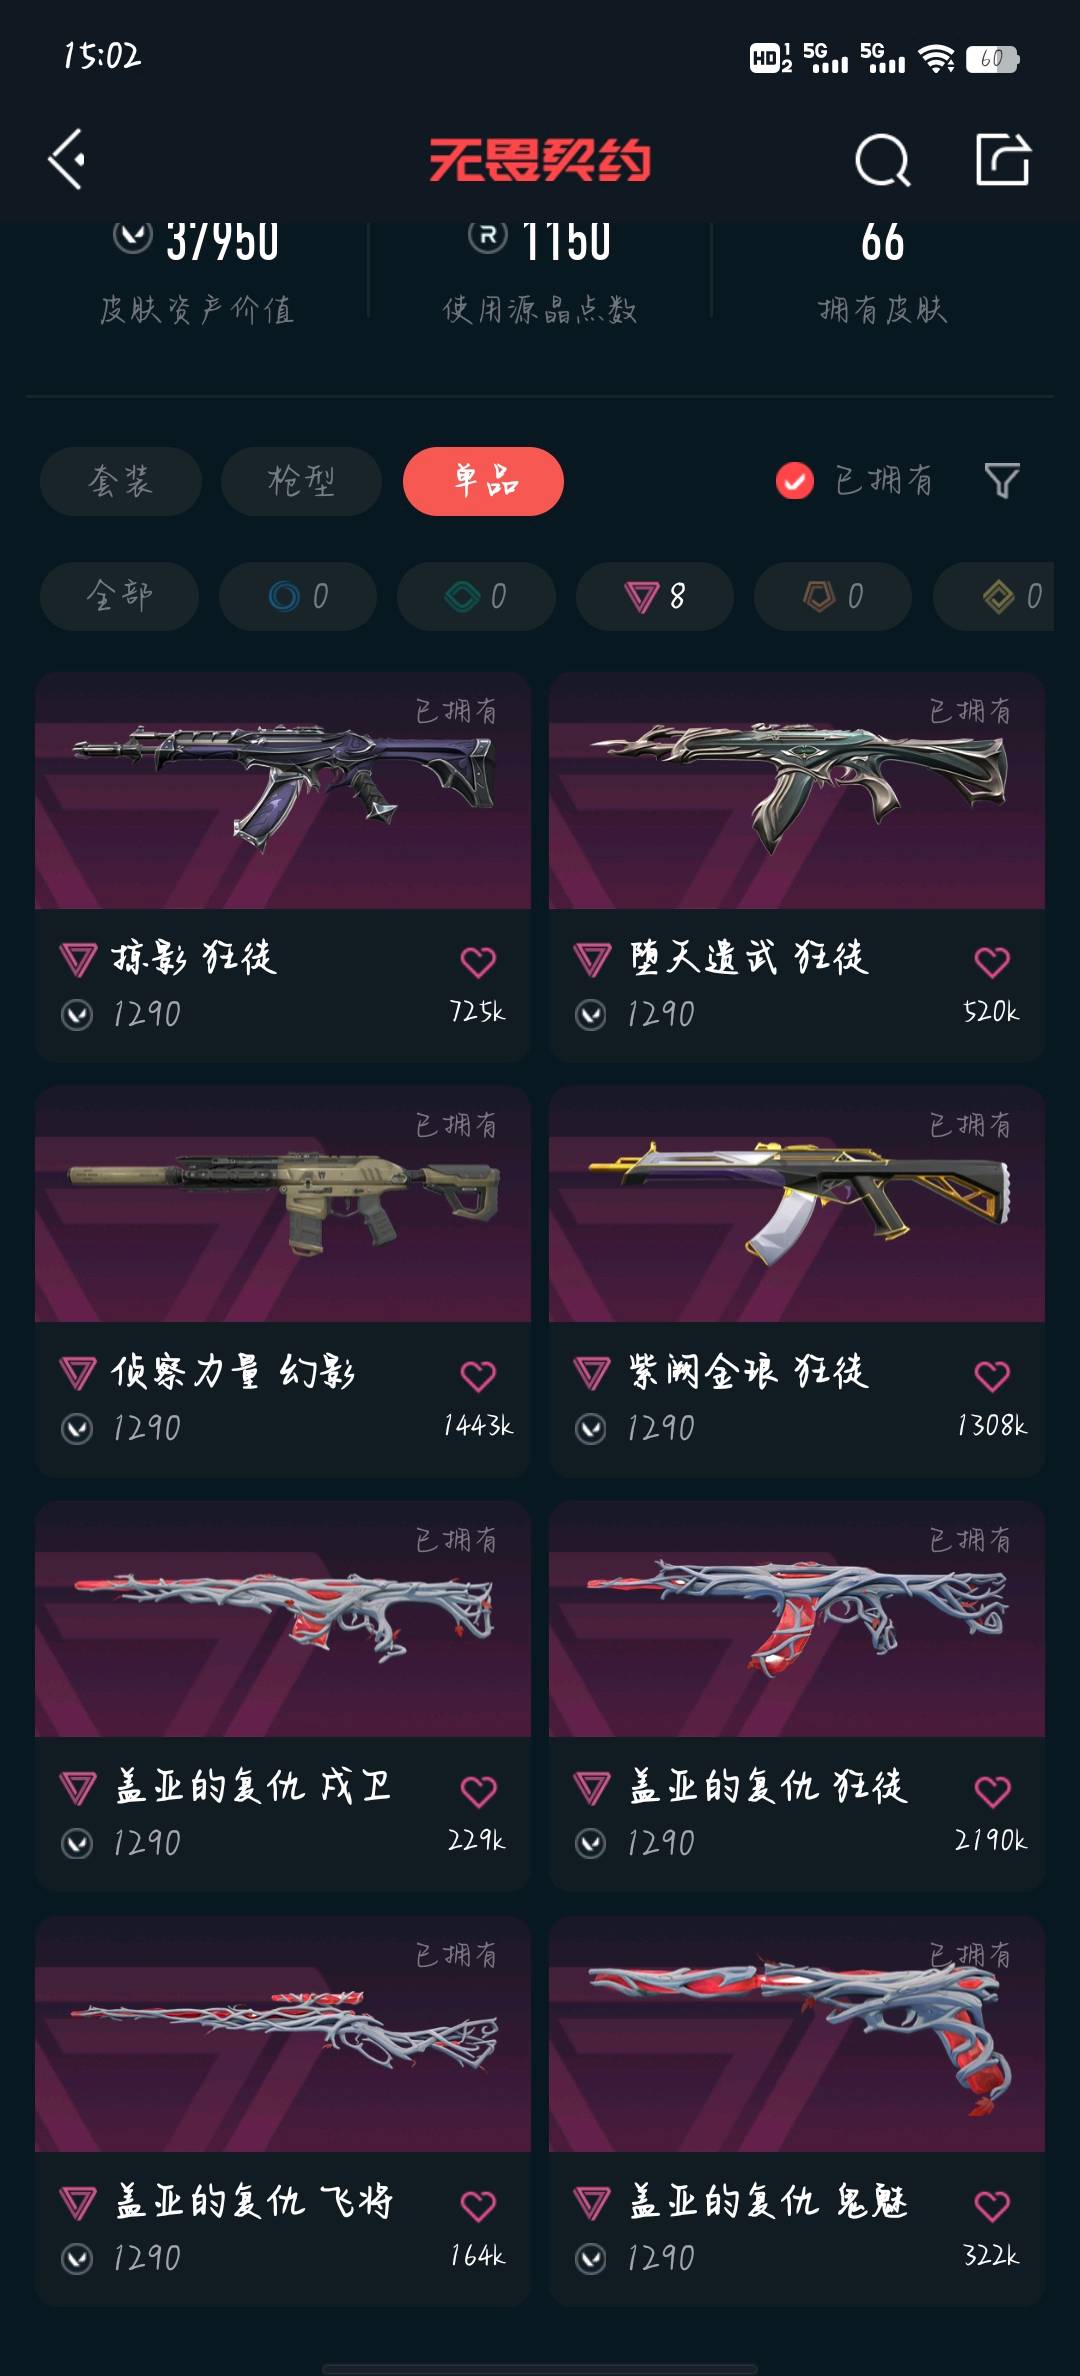This screenshot has height=2376, width=1080.
Task: Uncheck the 已拥有 owned filter
Action: tap(795, 481)
